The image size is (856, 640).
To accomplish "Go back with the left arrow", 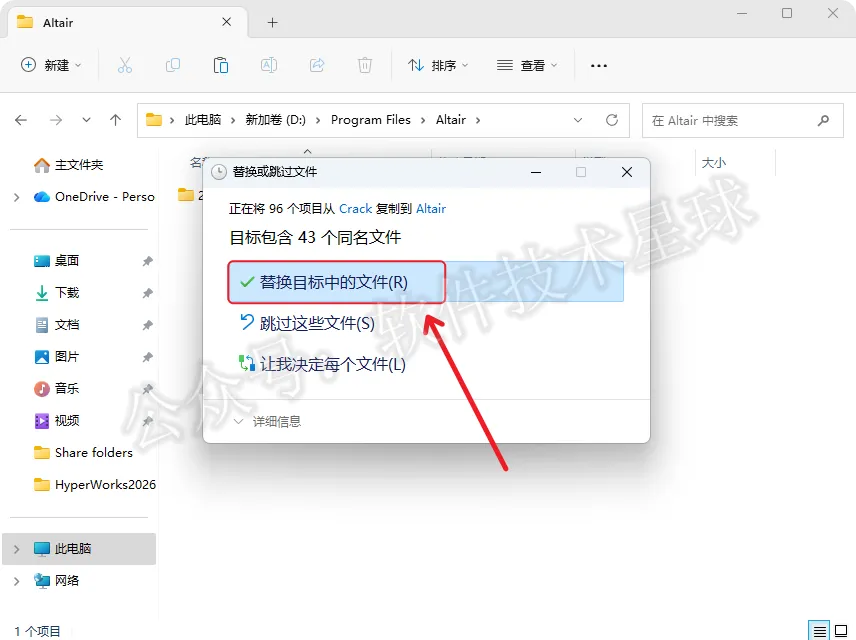I will pos(21,120).
